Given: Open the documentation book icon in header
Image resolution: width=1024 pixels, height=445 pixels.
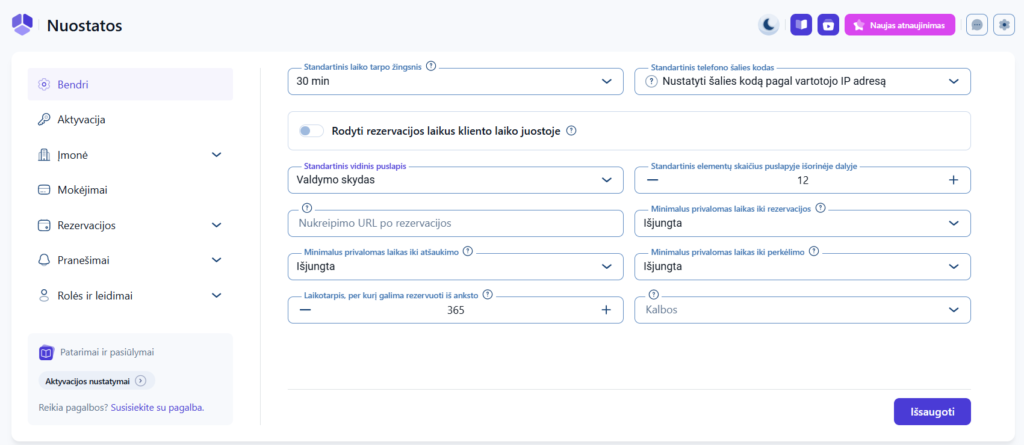Looking at the screenshot, I should [x=800, y=25].
